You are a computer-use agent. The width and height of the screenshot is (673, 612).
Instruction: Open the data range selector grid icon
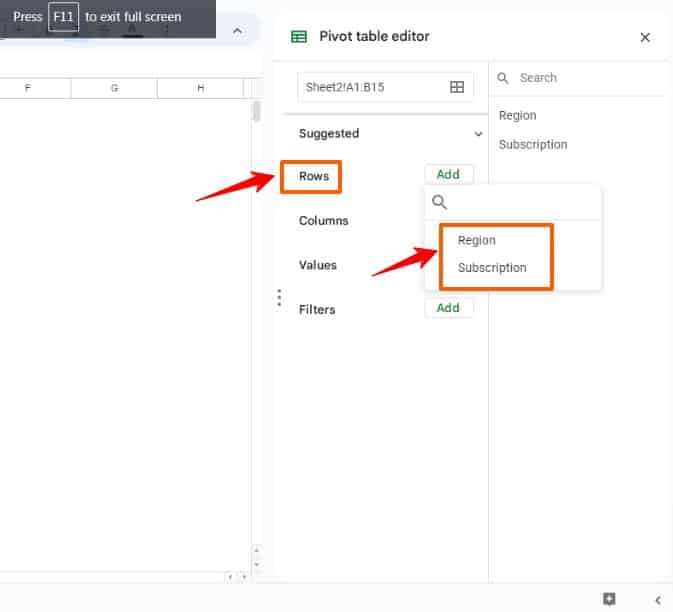tap(457, 87)
